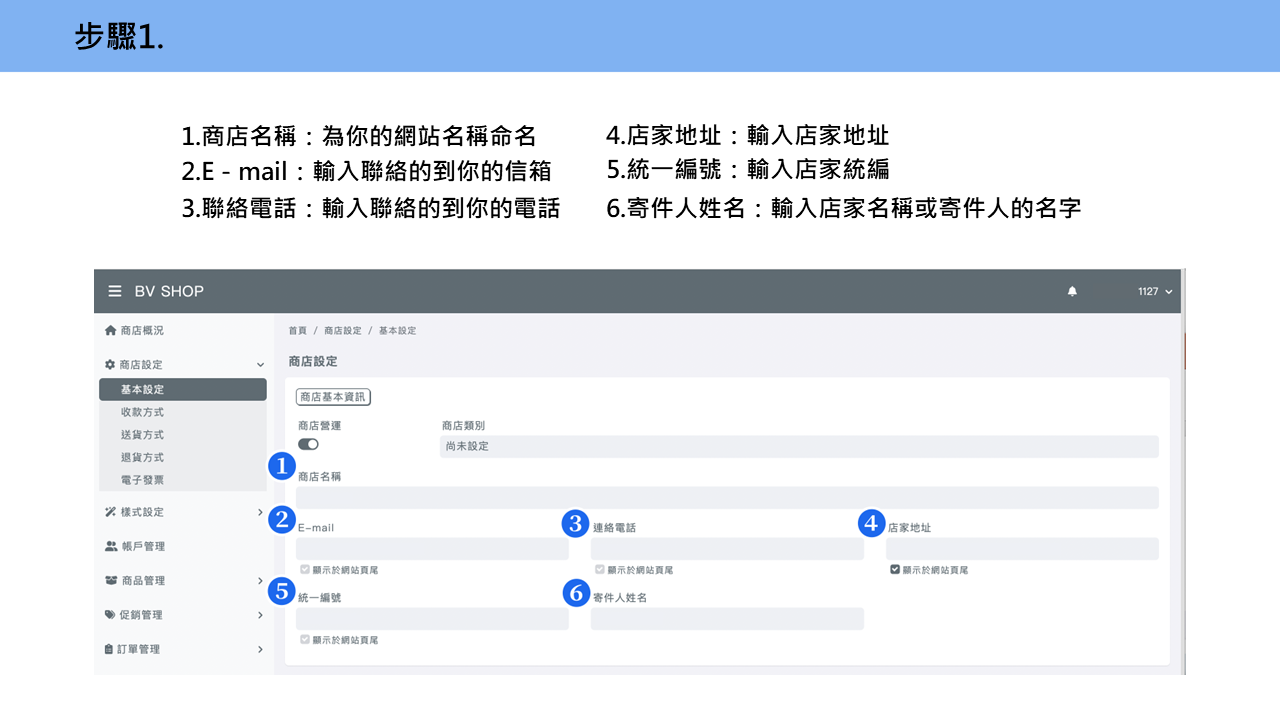Image resolution: width=1280 pixels, height=720 pixels.
Task: Click the home icon for 商店概況
Action: [x=111, y=330]
